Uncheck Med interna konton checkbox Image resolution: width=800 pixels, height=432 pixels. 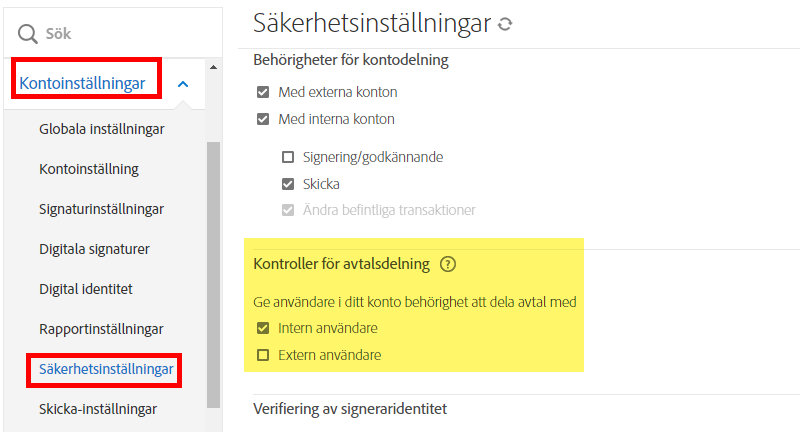[x=263, y=119]
